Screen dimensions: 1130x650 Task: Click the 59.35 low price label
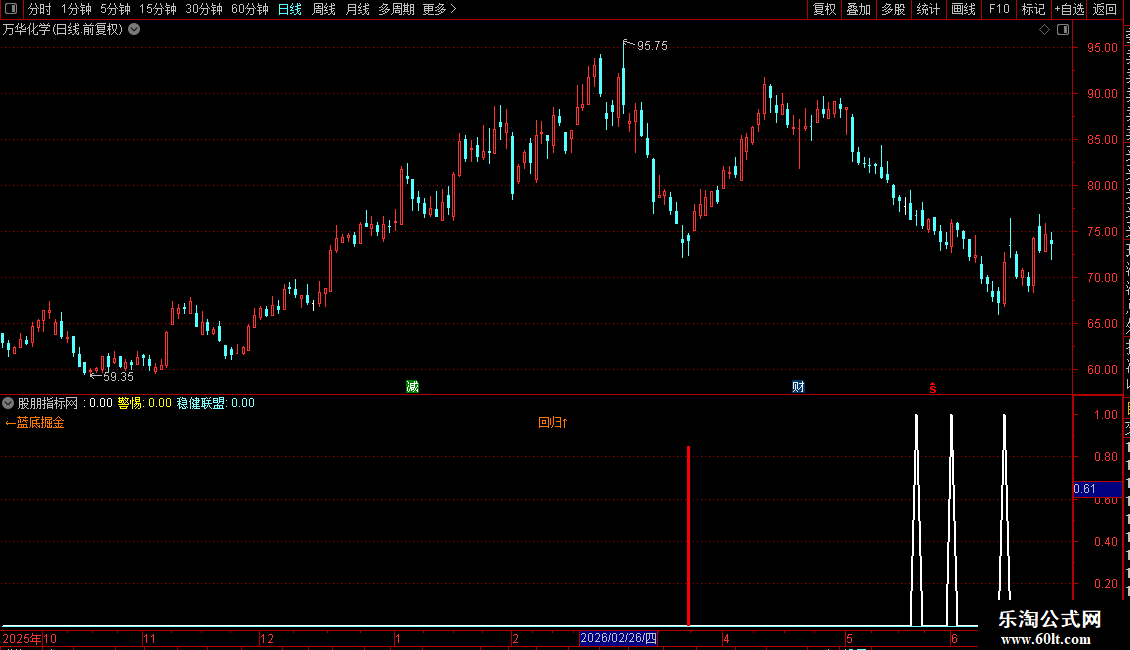[118, 377]
